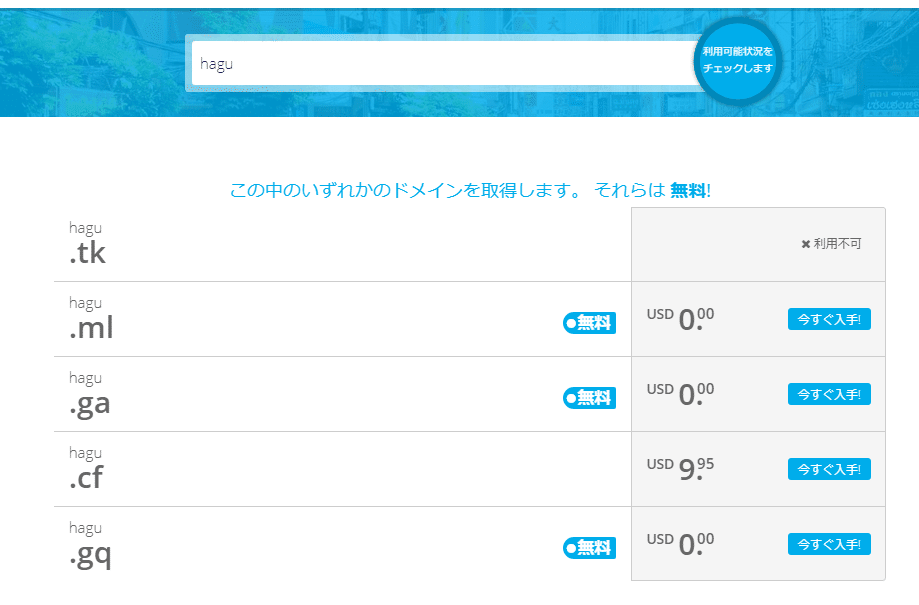The image size is (919, 605).
Task: Get hagu.ml domain now
Action: pyautogui.click(x=828, y=319)
